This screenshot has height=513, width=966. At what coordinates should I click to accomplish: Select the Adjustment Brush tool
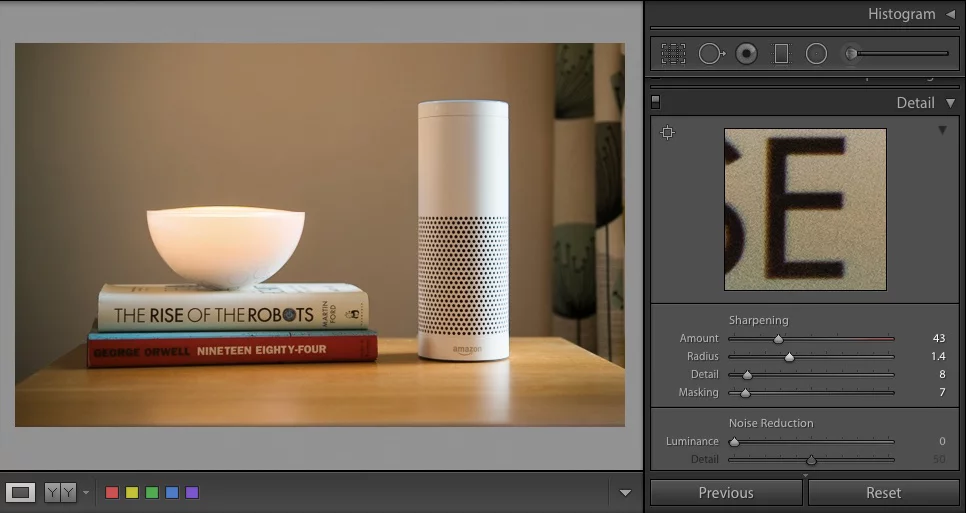852,54
